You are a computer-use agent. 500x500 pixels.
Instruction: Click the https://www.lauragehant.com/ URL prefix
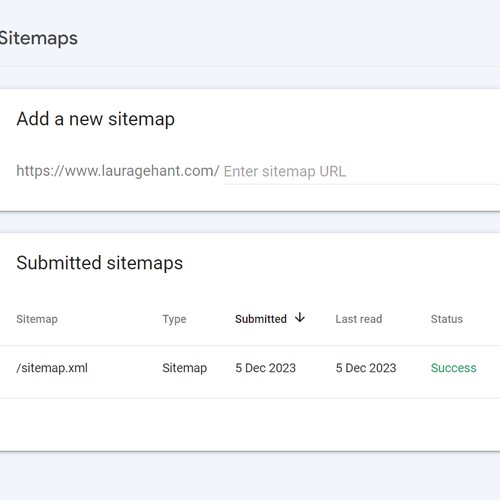[x=118, y=171]
